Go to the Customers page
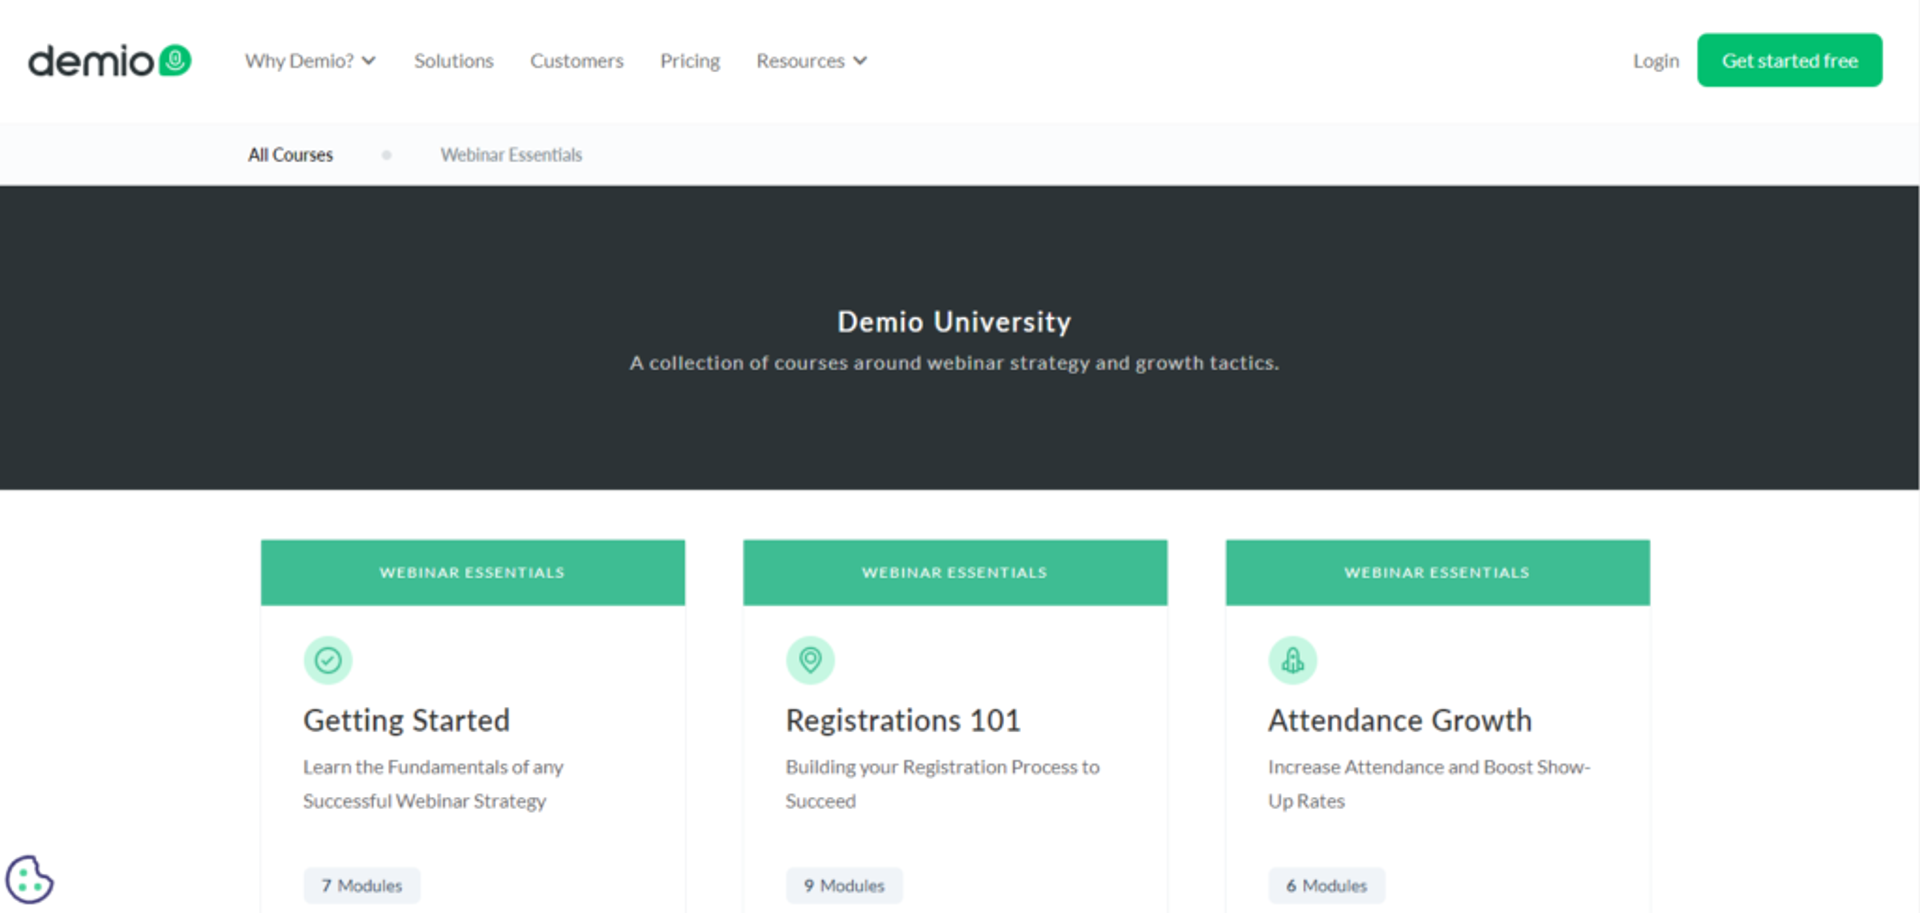 577,61
